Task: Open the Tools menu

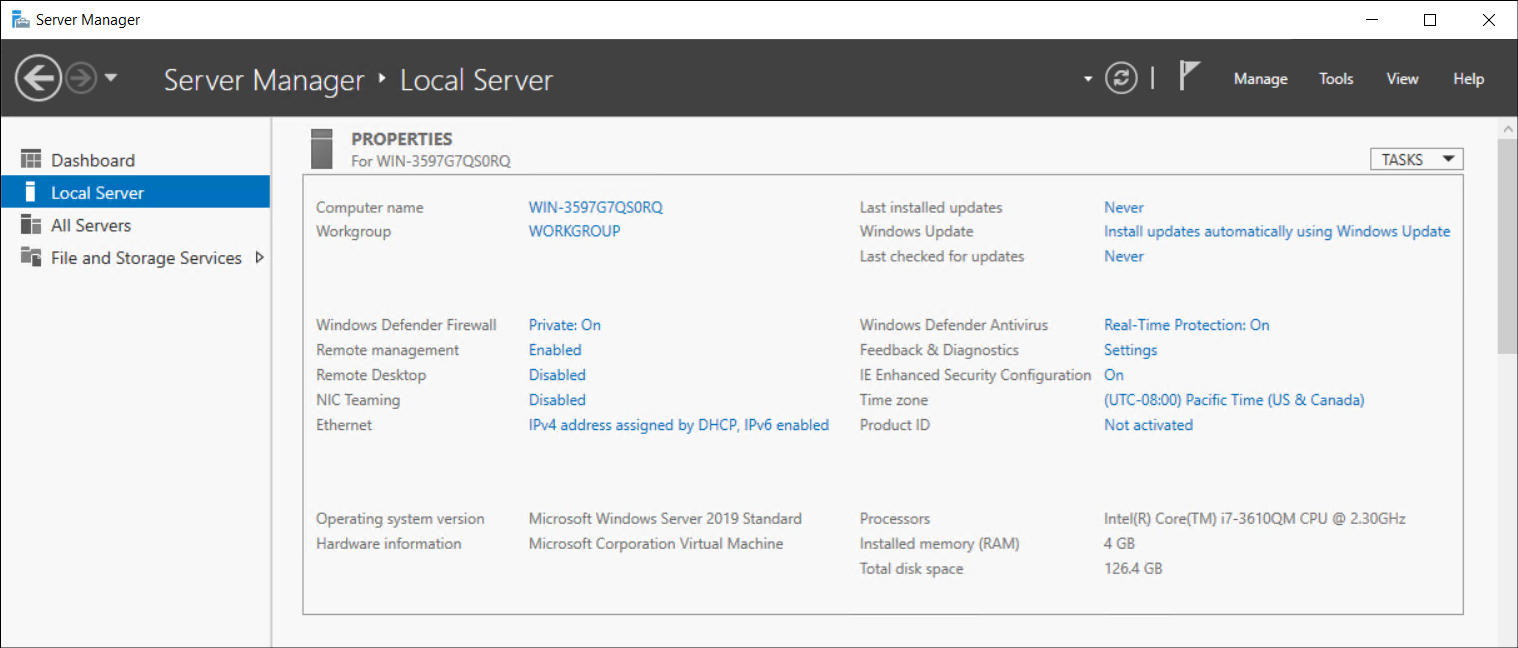Action: click(x=1336, y=79)
